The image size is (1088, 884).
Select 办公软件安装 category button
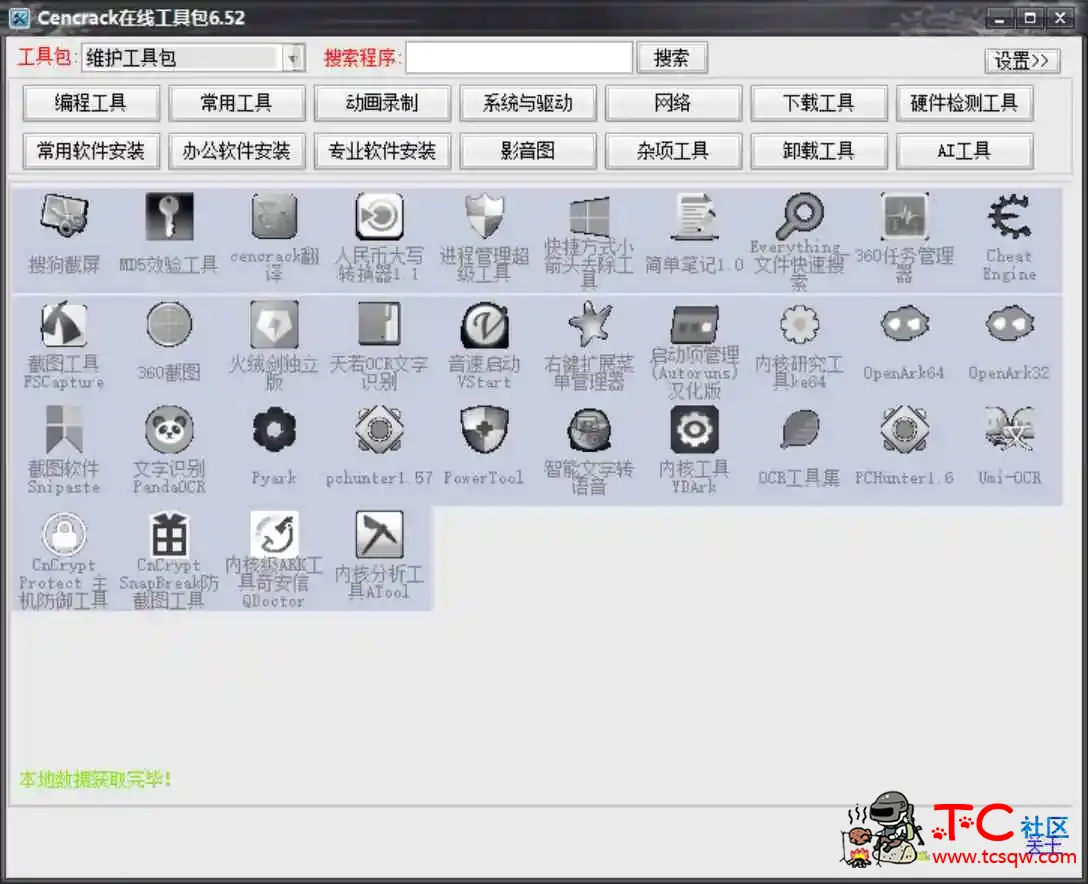coord(237,151)
